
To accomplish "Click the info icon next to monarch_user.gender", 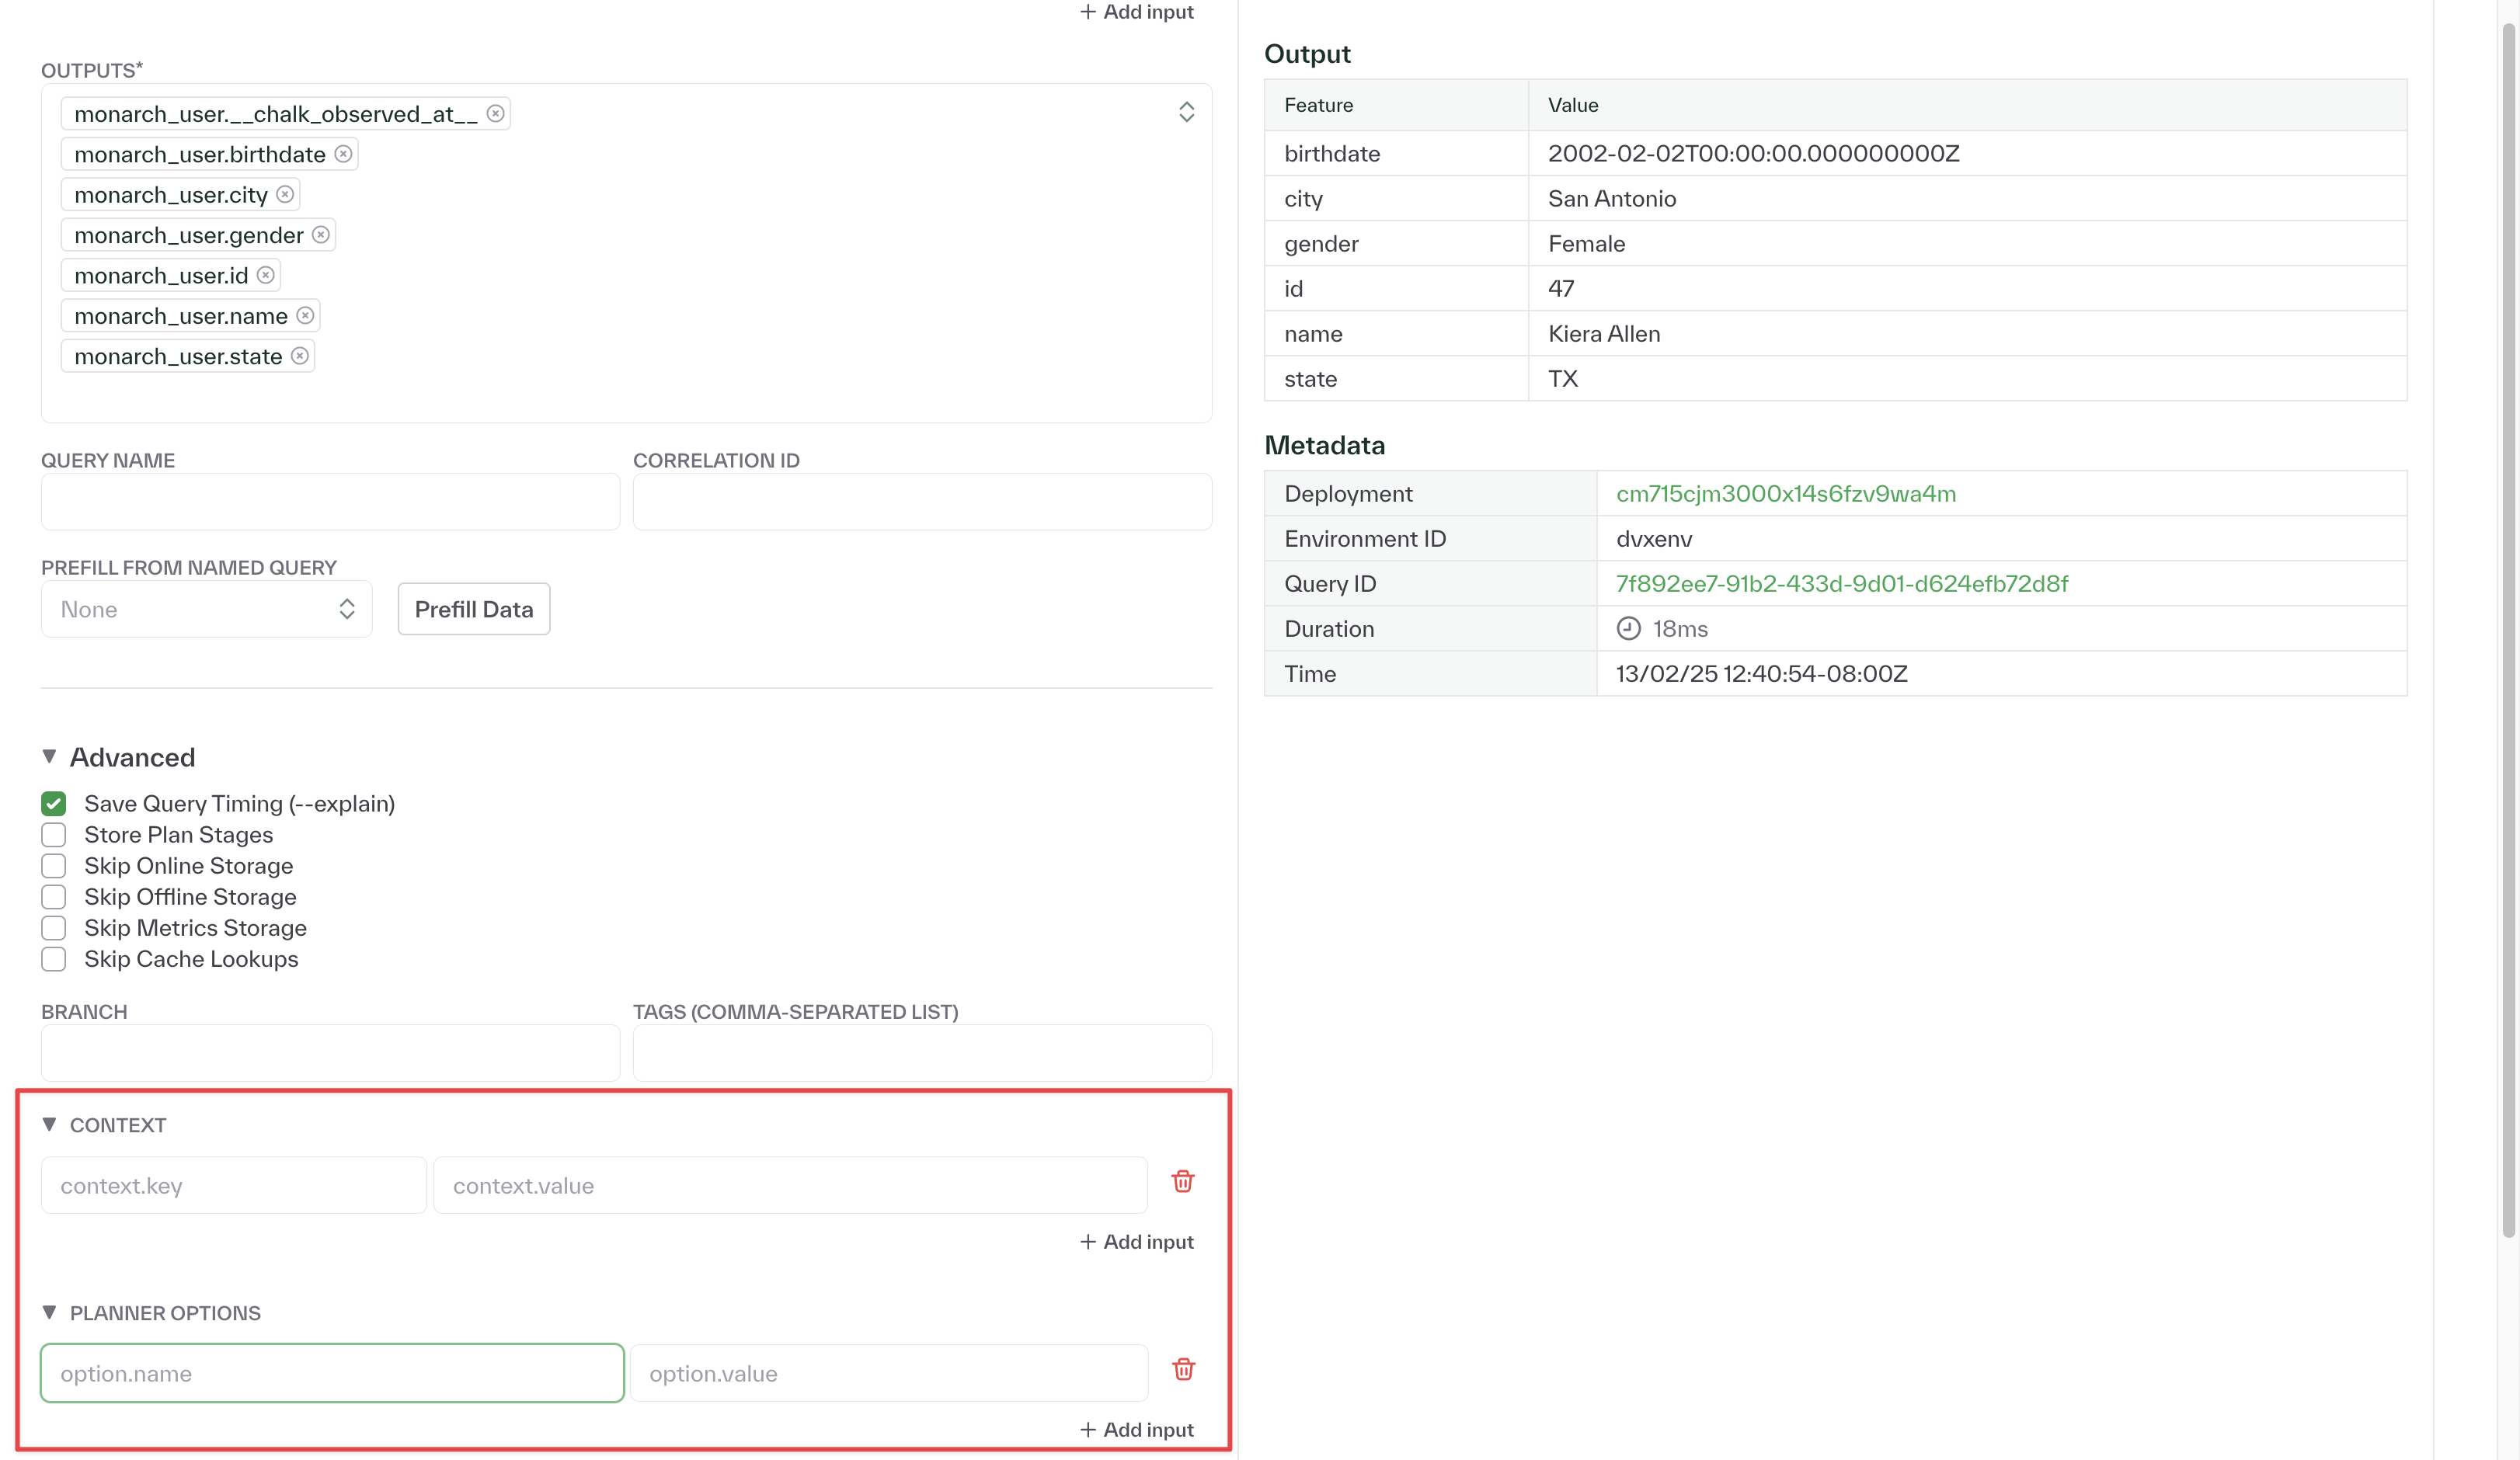I will point(311,235).
